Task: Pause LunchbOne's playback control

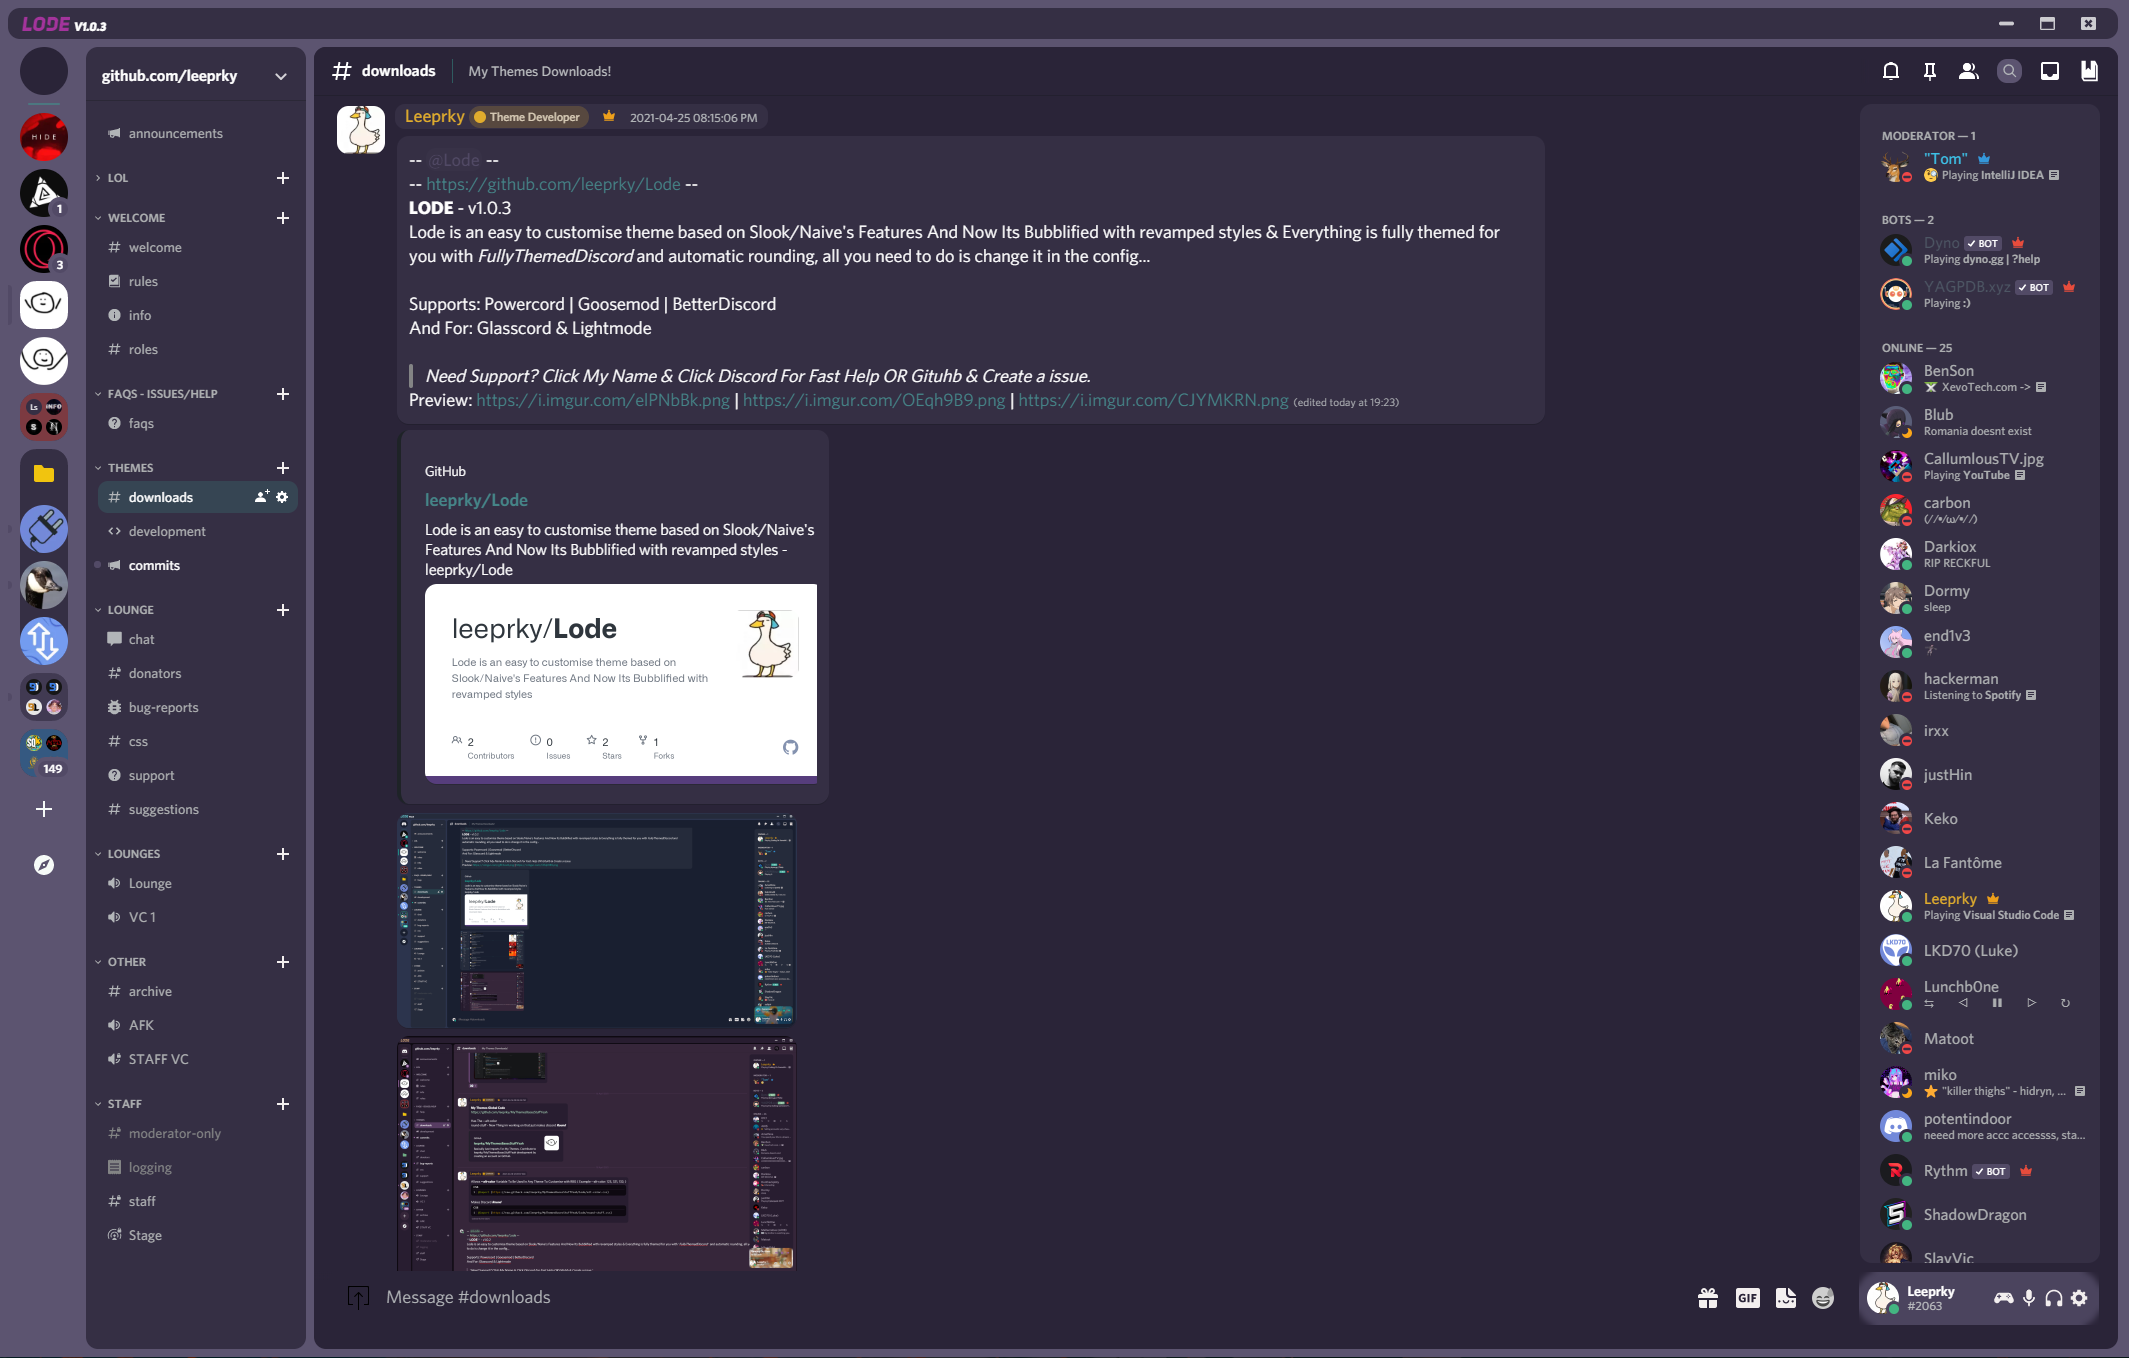Action: [1997, 1003]
